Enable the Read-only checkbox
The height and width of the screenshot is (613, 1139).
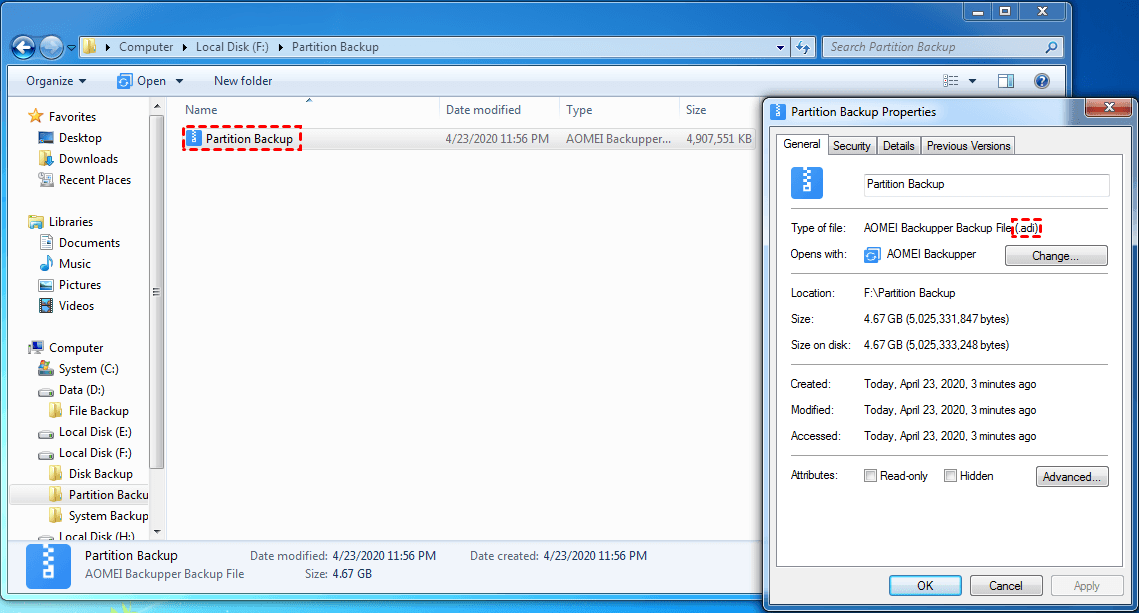[870, 476]
